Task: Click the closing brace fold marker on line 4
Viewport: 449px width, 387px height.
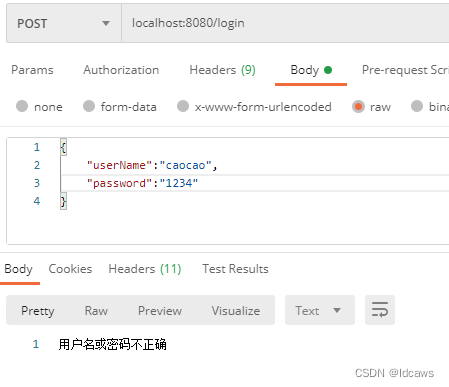Action: click(63, 201)
